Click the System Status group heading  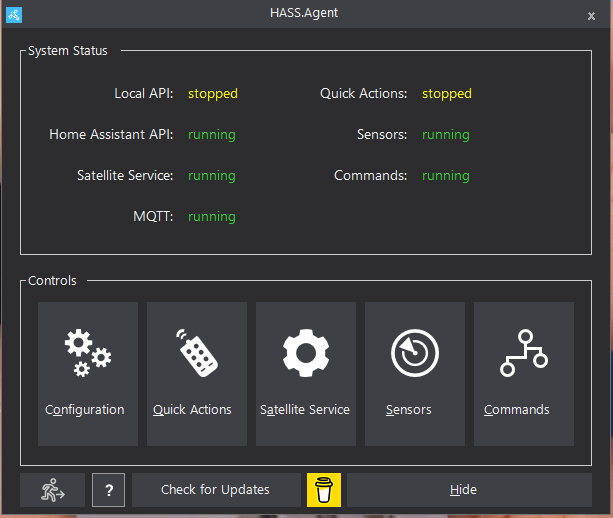pos(68,51)
